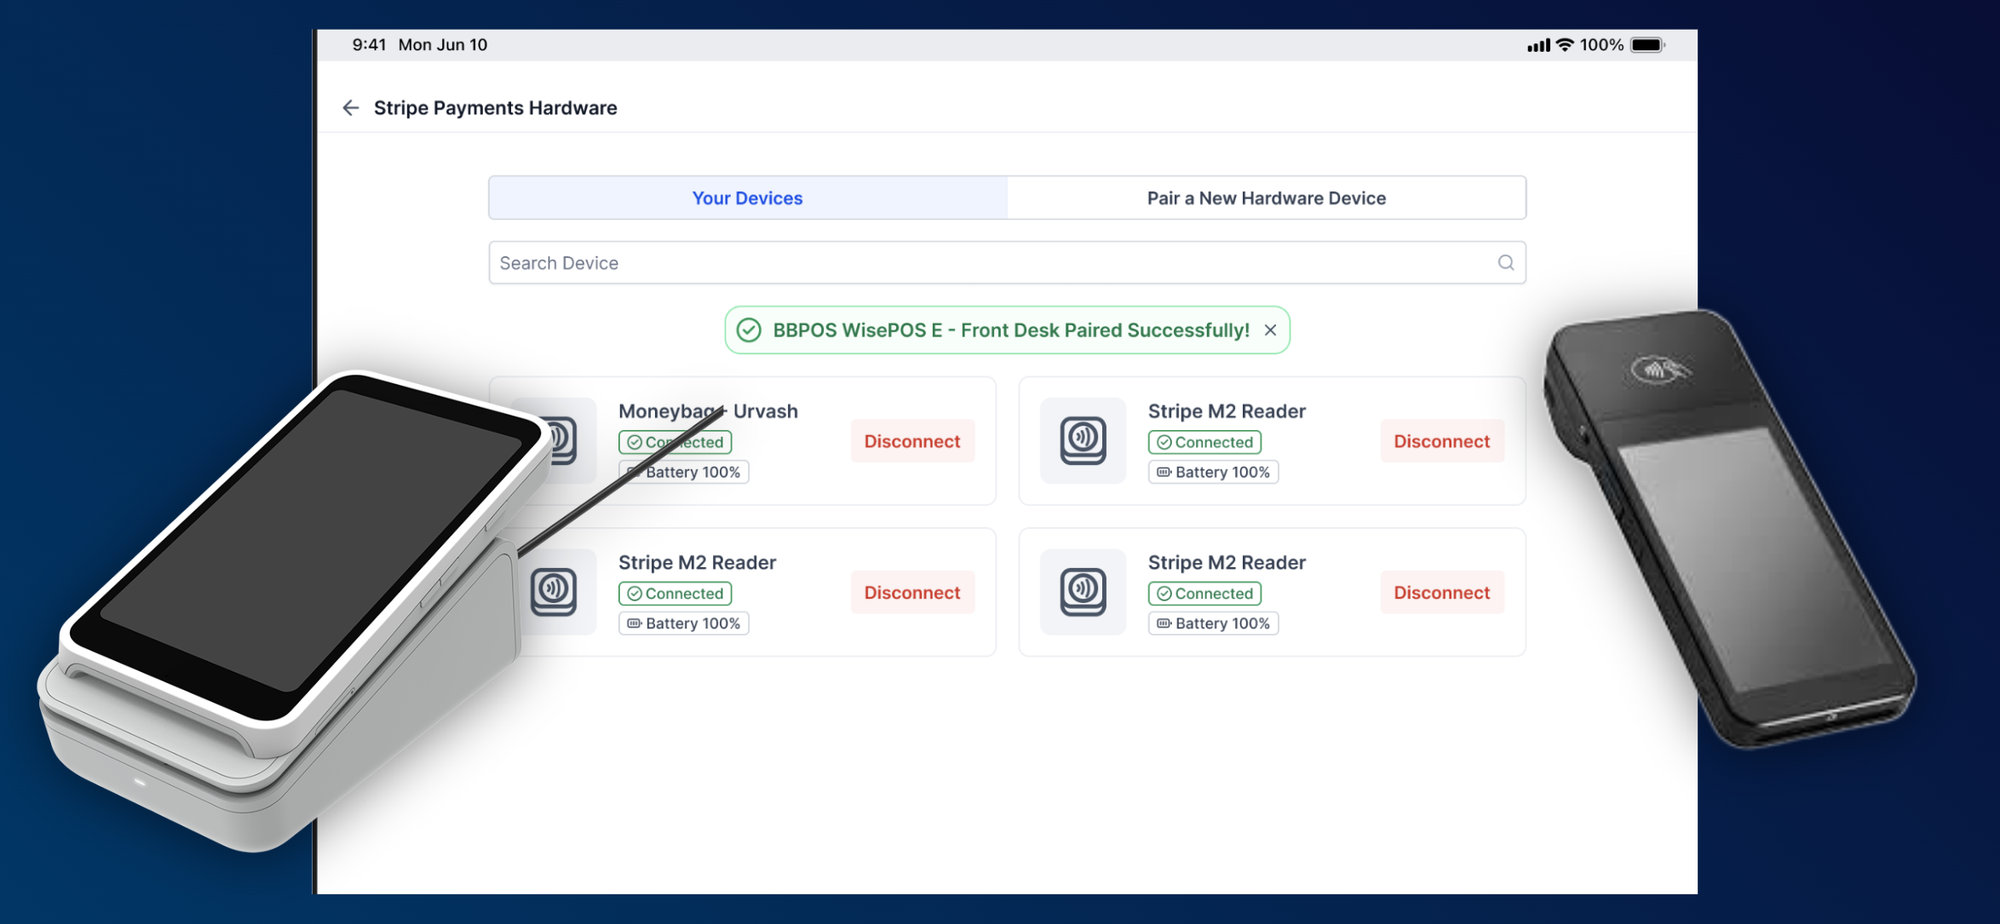Focus the Search Device input field
The height and width of the screenshot is (924, 2000).
coord(1007,263)
